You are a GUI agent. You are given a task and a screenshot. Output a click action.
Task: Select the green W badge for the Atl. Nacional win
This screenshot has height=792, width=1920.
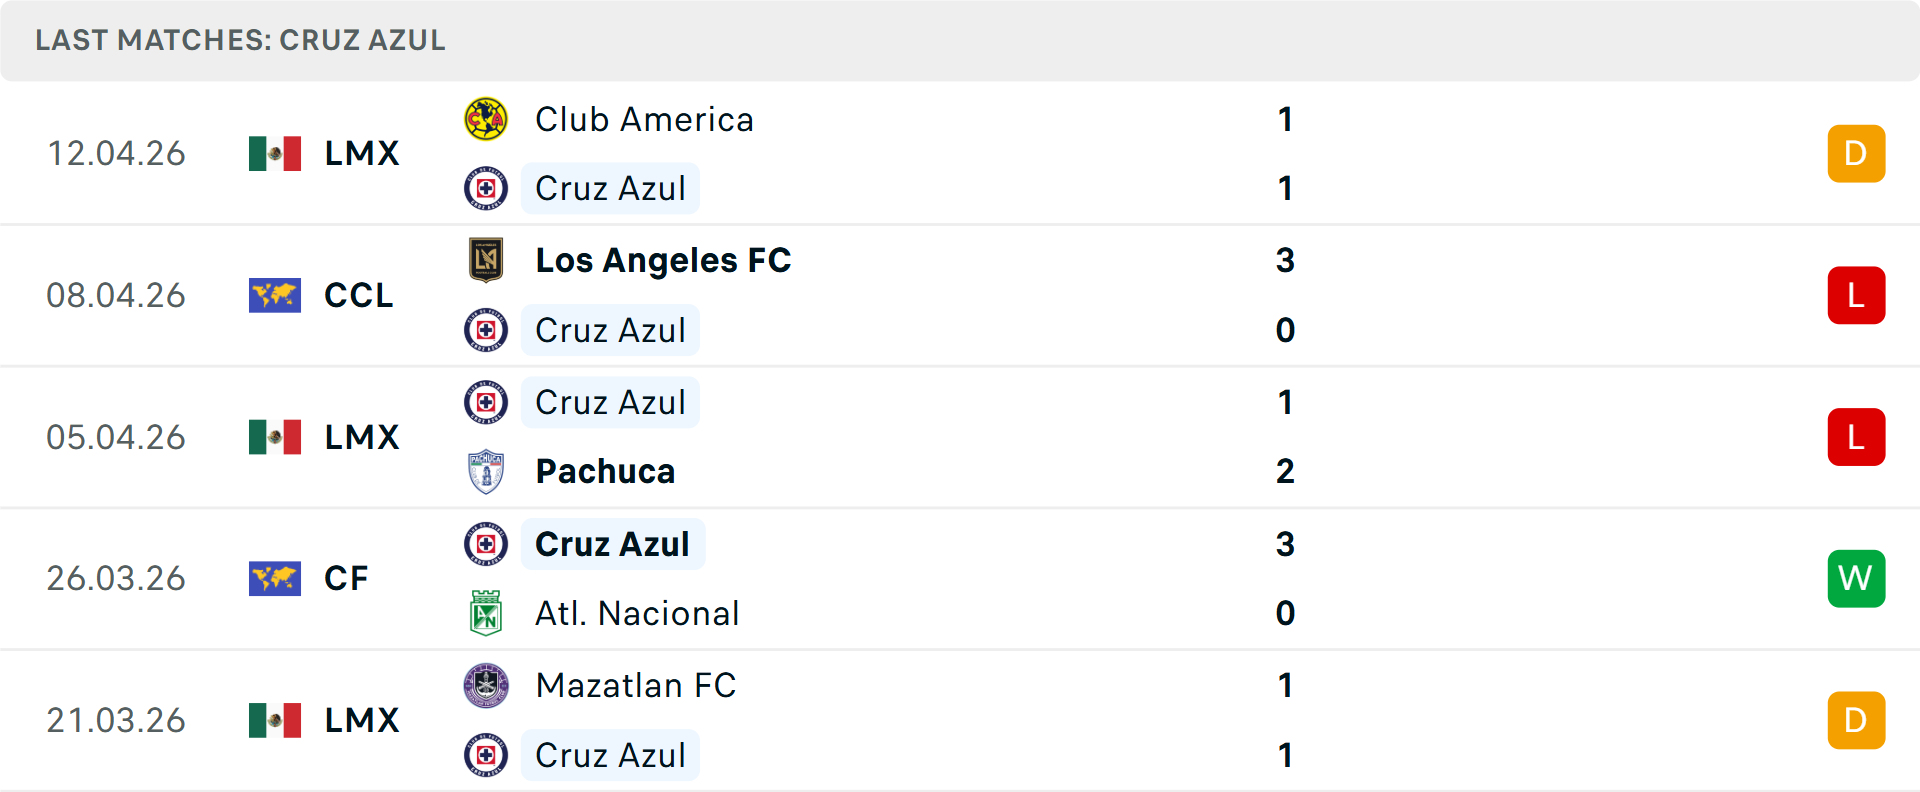(x=1856, y=578)
